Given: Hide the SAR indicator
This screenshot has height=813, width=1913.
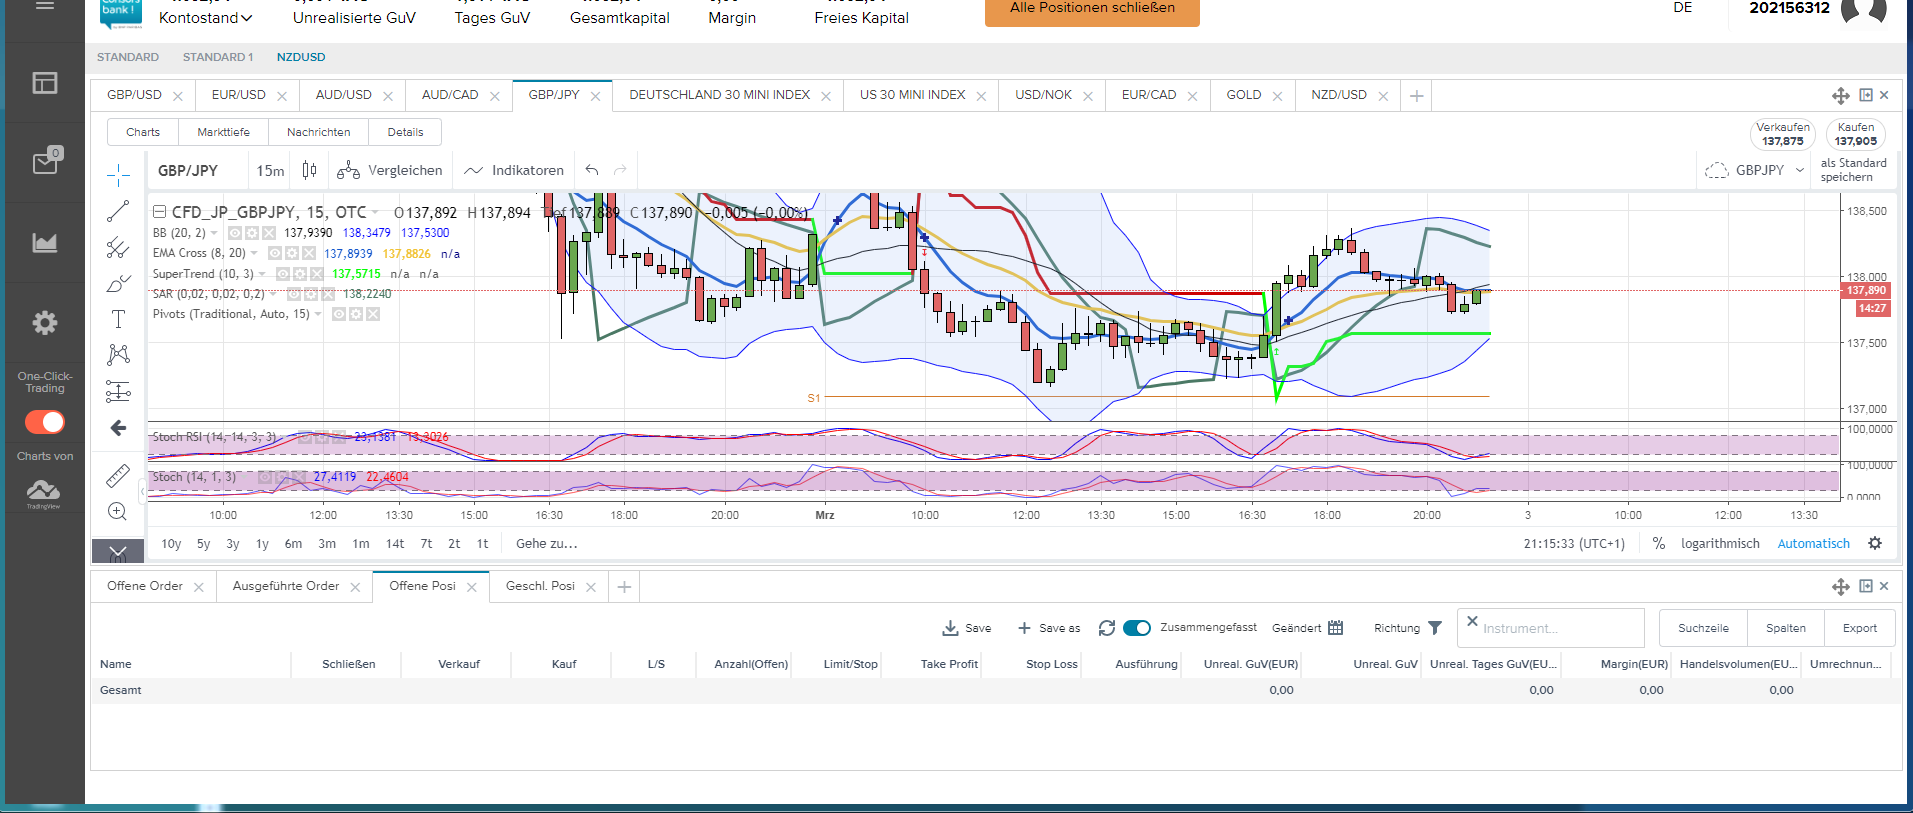Looking at the screenshot, I should click(x=294, y=294).
